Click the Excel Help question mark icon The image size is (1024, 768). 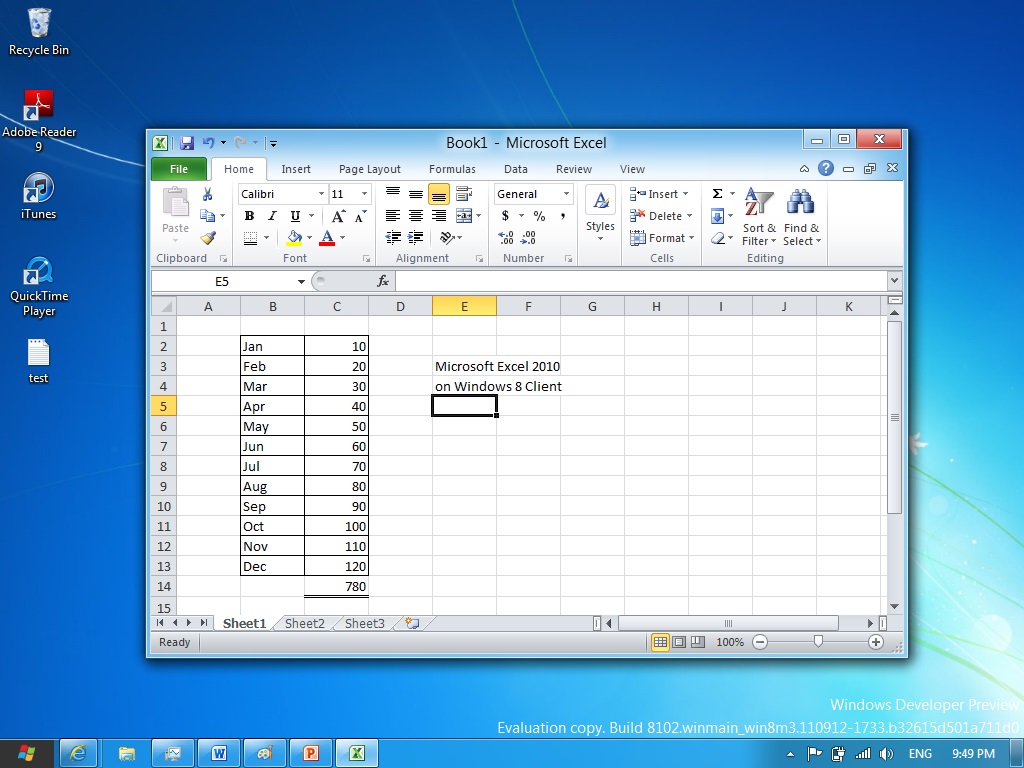tap(825, 168)
